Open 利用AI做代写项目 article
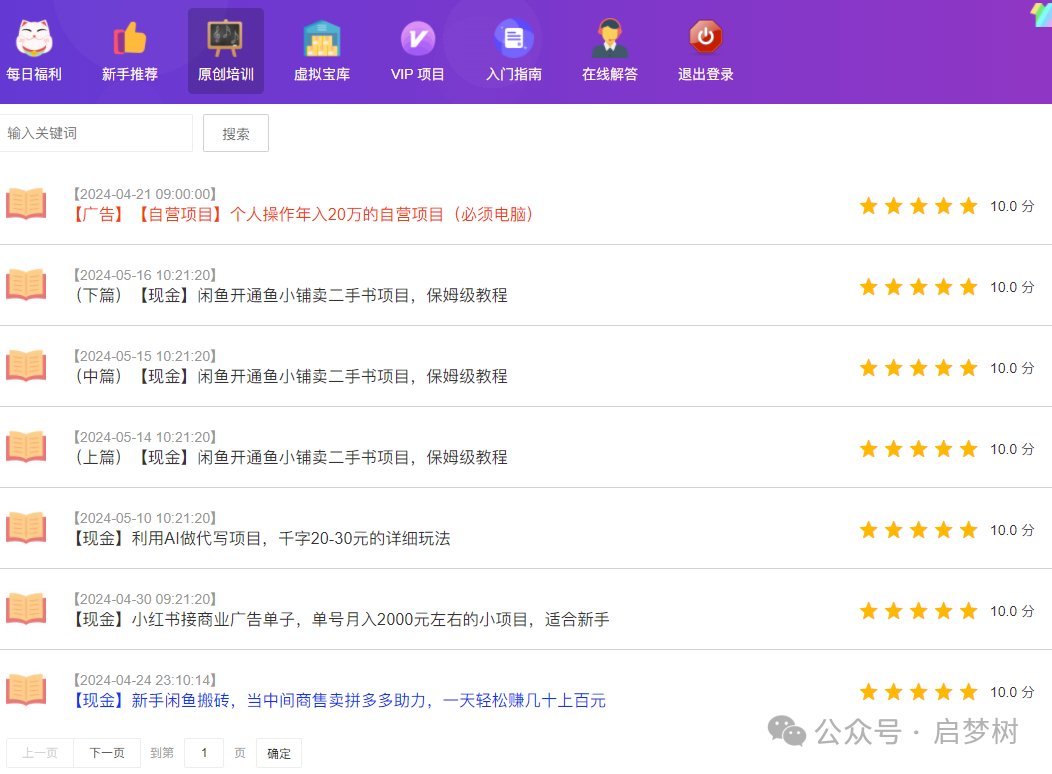The width and height of the screenshot is (1052, 774). tap(261, 539)
